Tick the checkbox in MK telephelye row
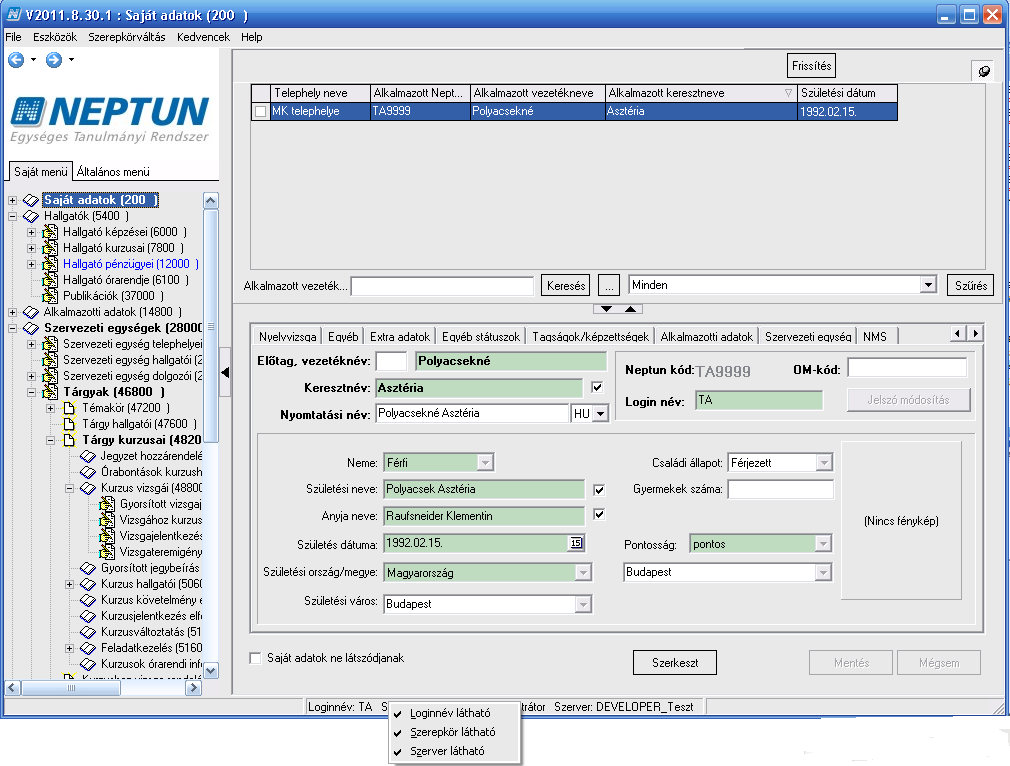This screenshot has height=766, width=1010. (x=260, y=111)
